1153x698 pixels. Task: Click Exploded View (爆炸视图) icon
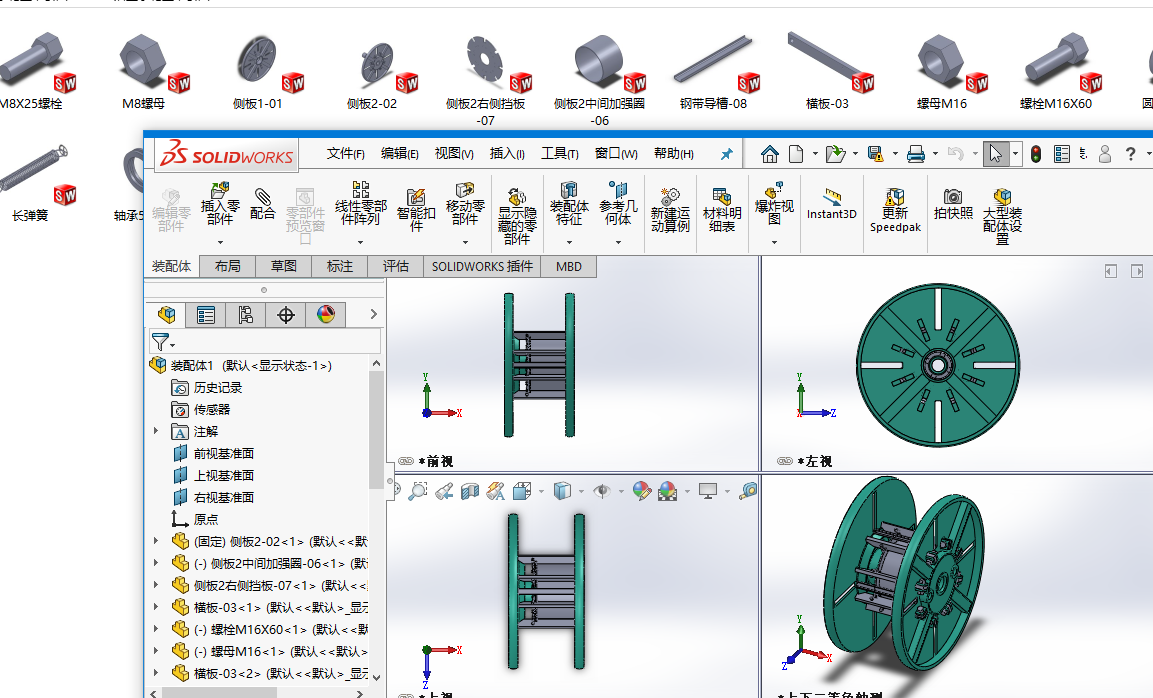[774, 190]
